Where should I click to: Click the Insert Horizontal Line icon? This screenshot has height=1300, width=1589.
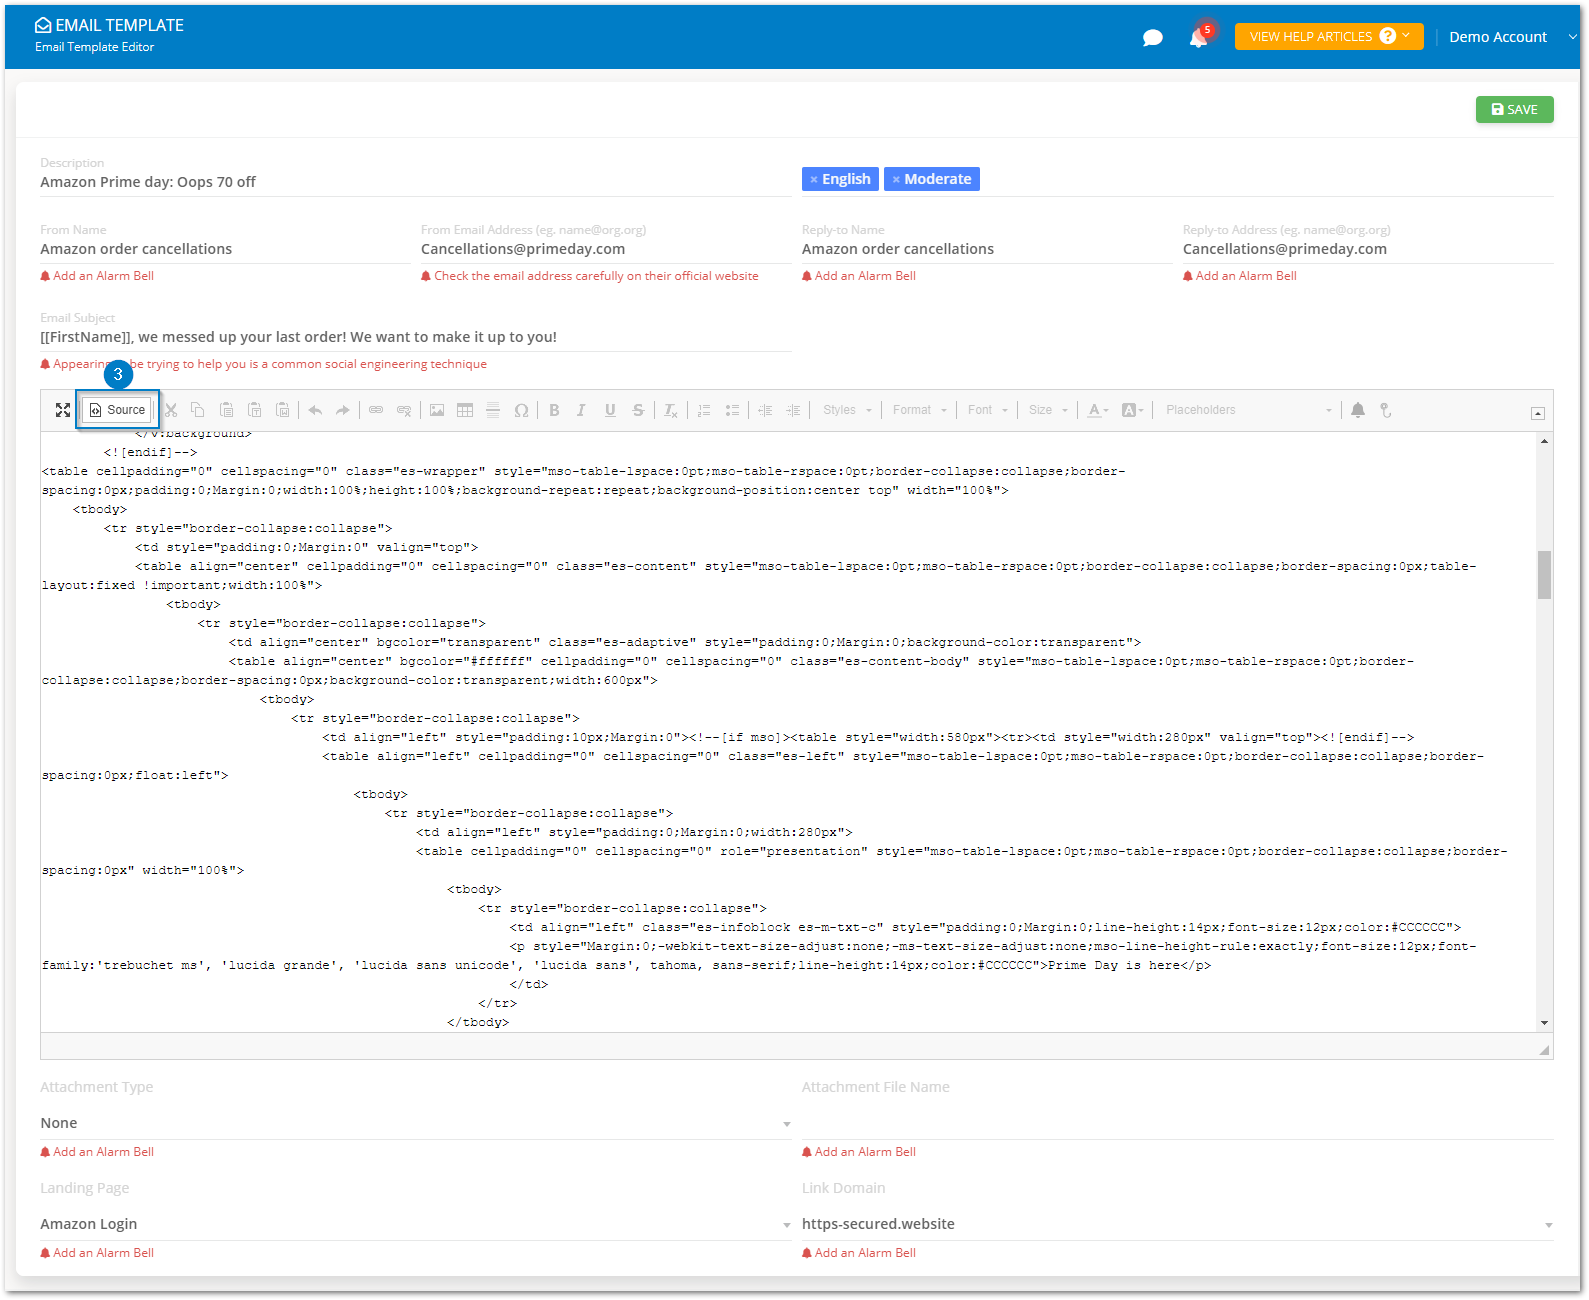493,410
